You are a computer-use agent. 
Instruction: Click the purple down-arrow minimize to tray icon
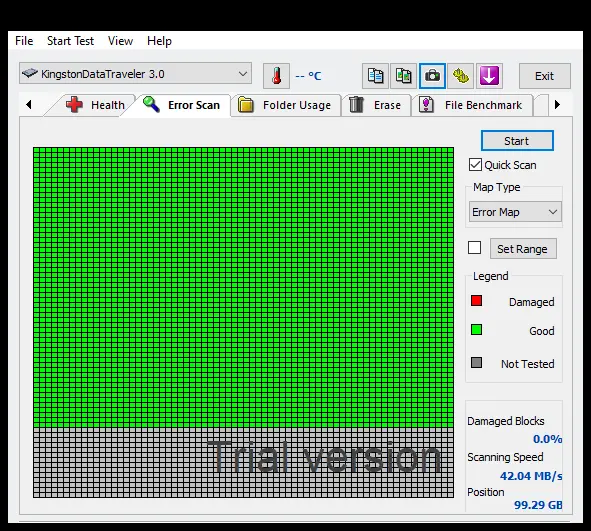click(489, 76)
